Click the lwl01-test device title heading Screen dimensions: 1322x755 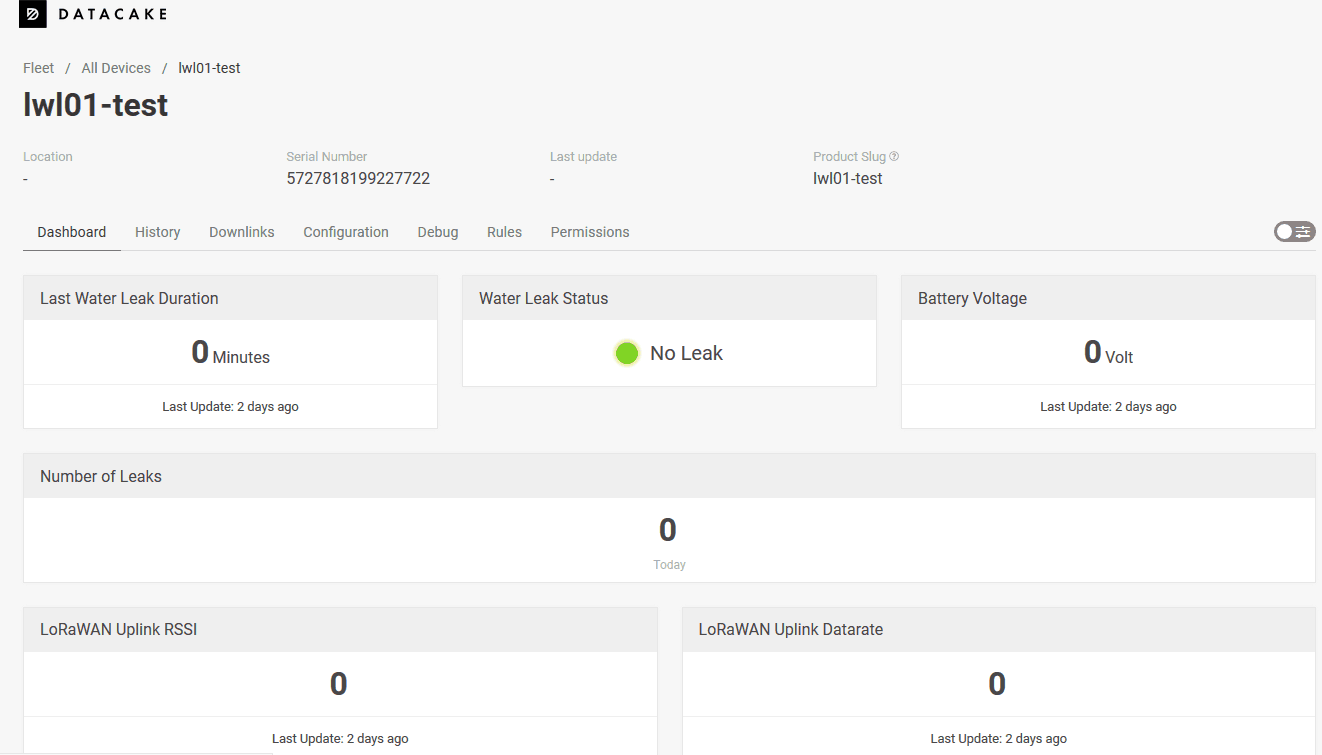pos(96,105)
